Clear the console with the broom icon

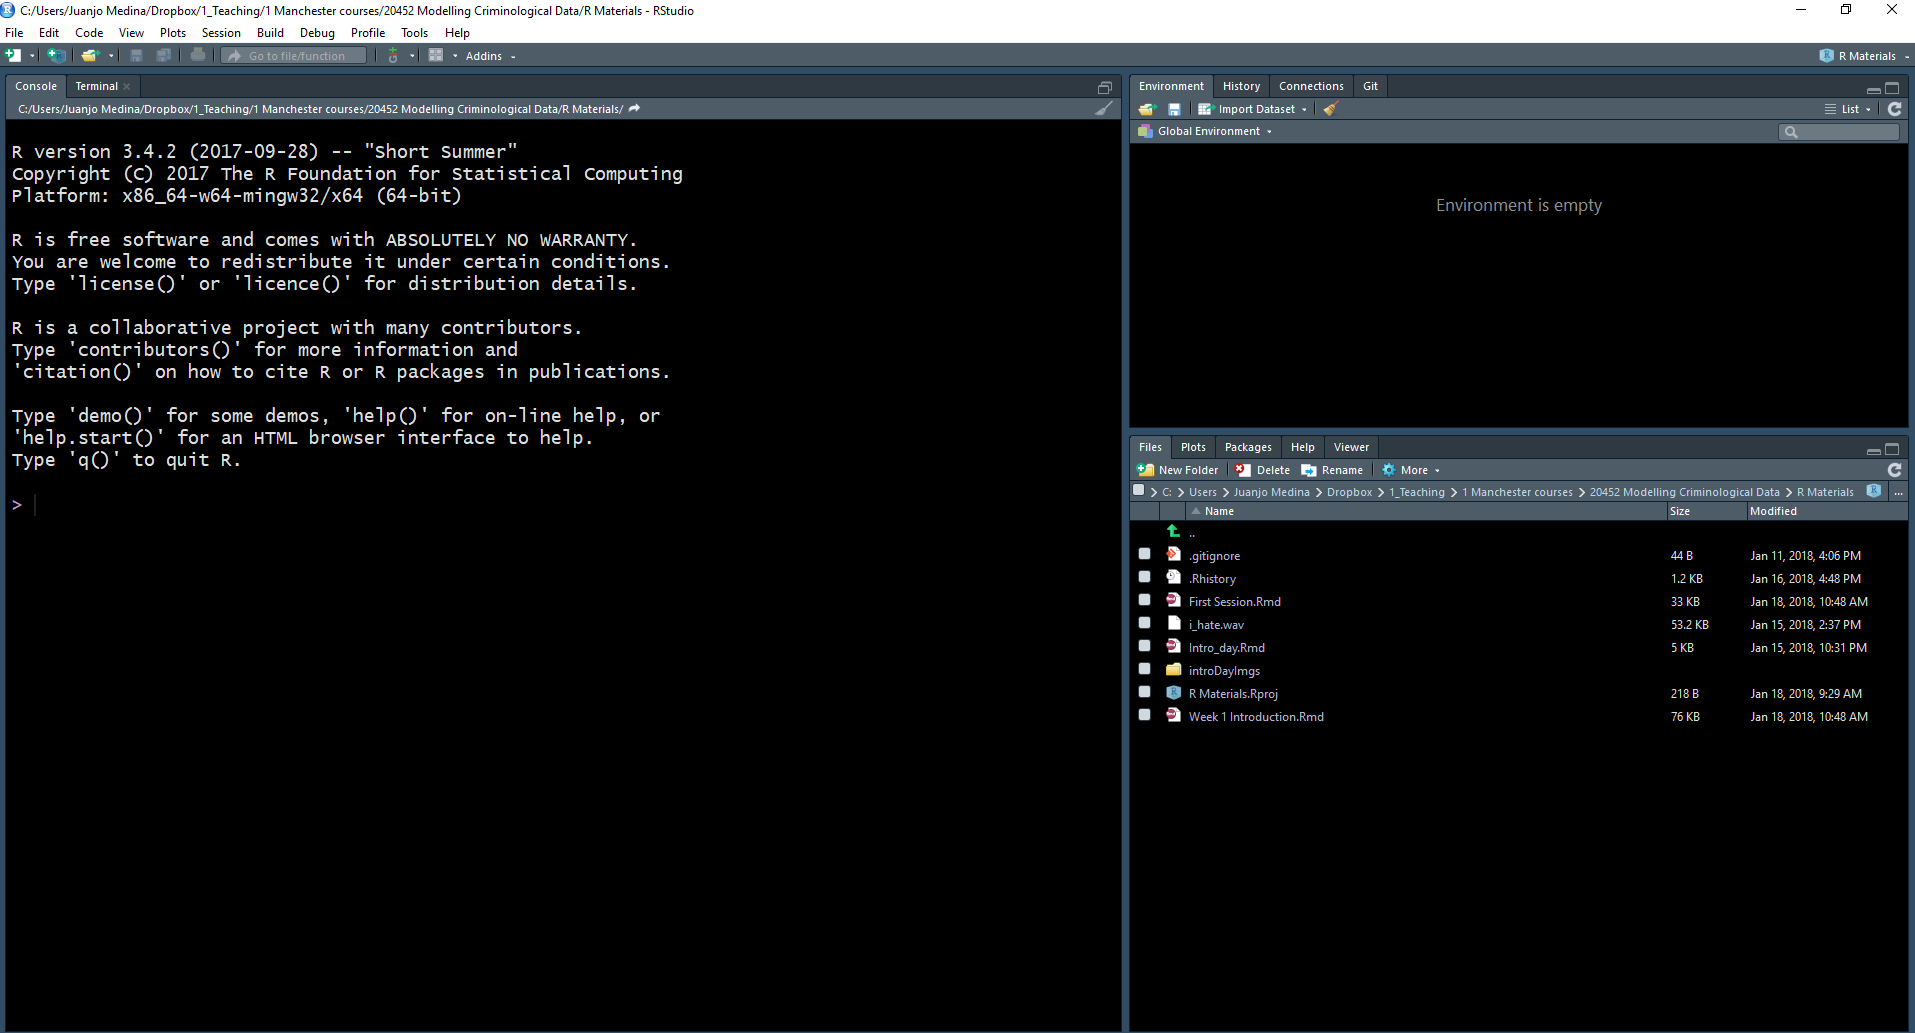pyautogui.click(x=1103, y=109)
